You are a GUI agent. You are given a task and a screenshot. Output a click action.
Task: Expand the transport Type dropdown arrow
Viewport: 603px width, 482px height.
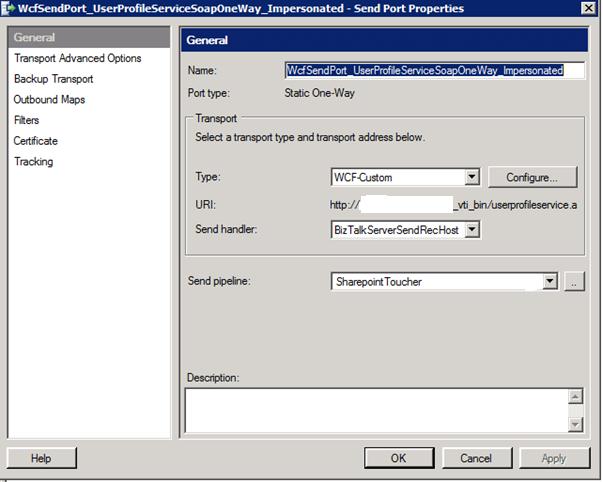point(472,177)
